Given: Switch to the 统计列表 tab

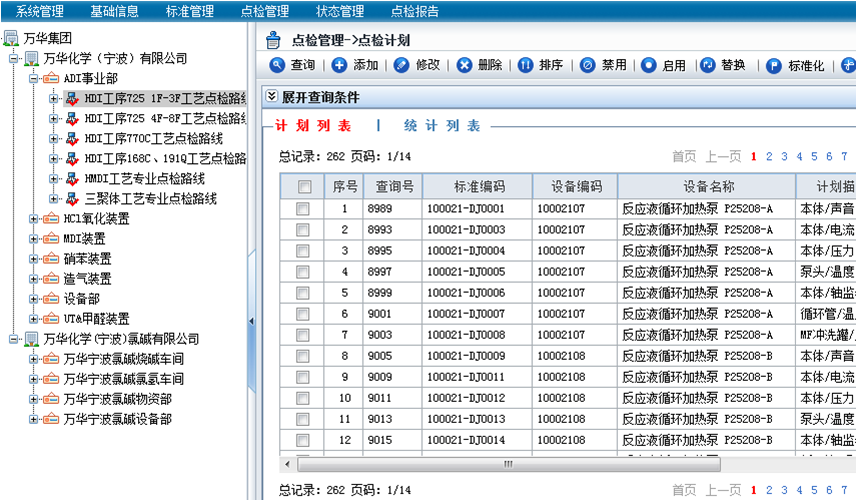Looking at the screenshot, I should coord(442,127).
